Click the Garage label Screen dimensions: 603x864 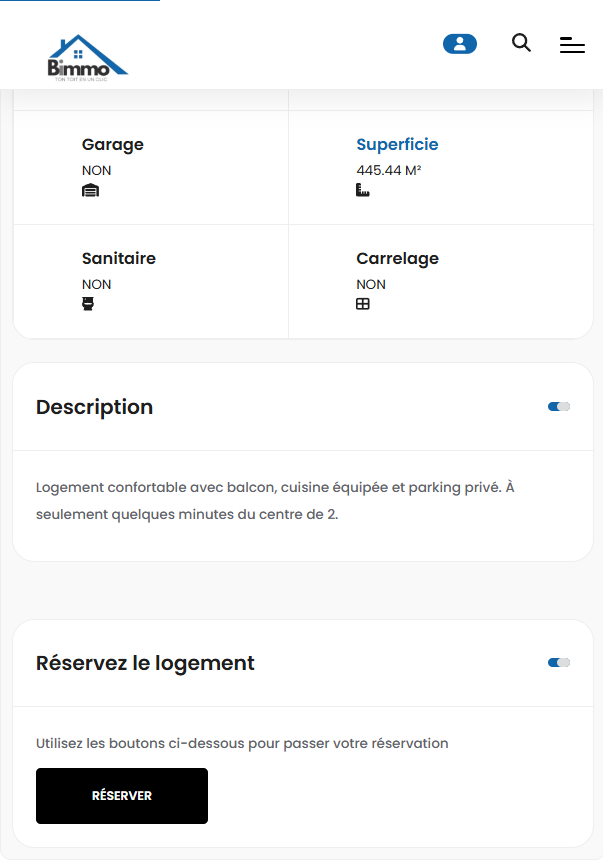point(112,144)
